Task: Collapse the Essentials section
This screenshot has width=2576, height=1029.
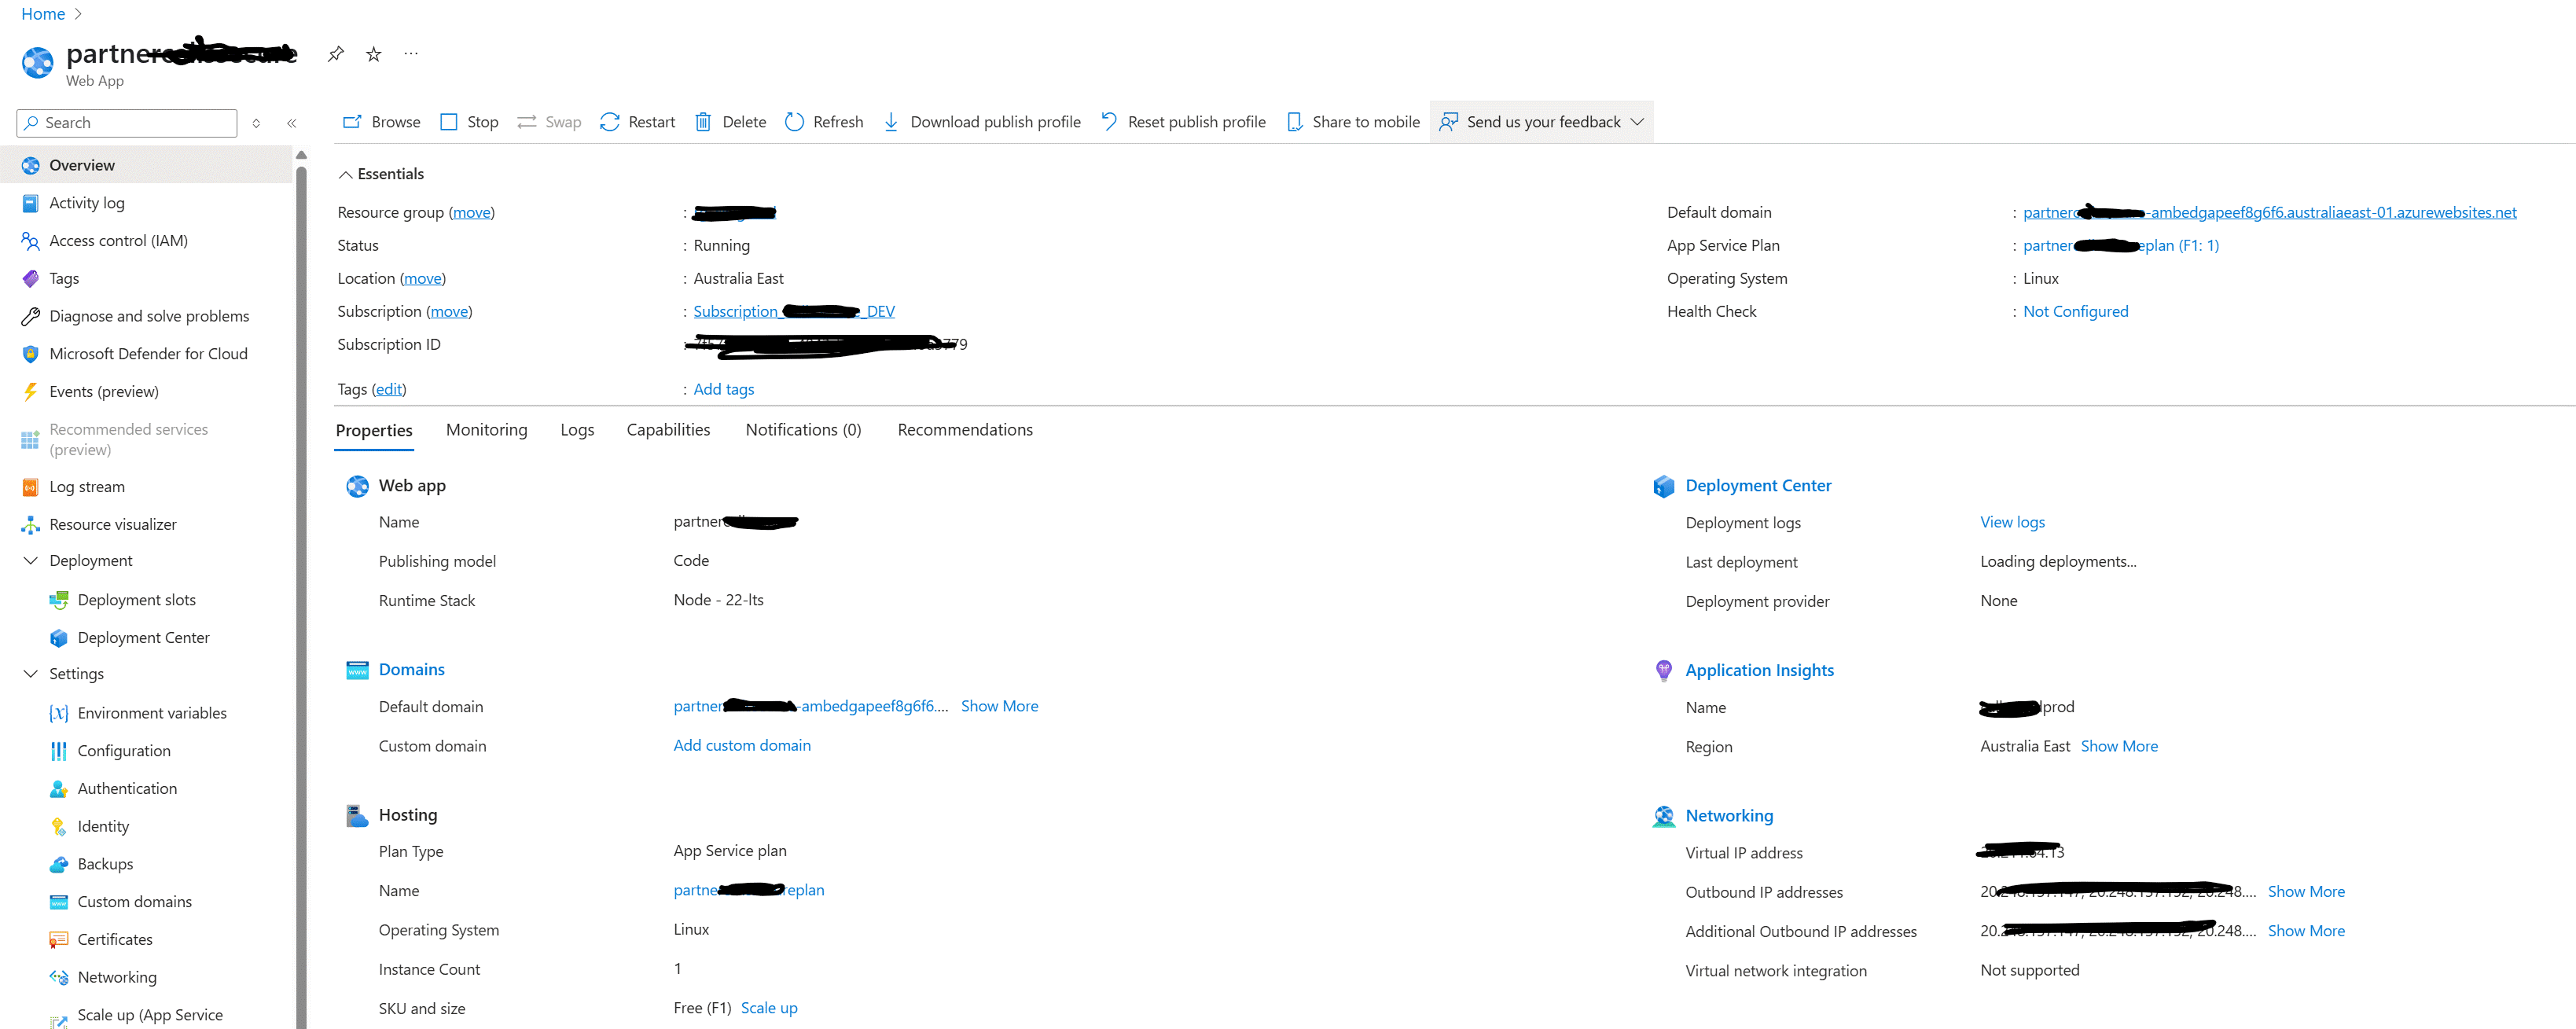Action: coord(345,174)
